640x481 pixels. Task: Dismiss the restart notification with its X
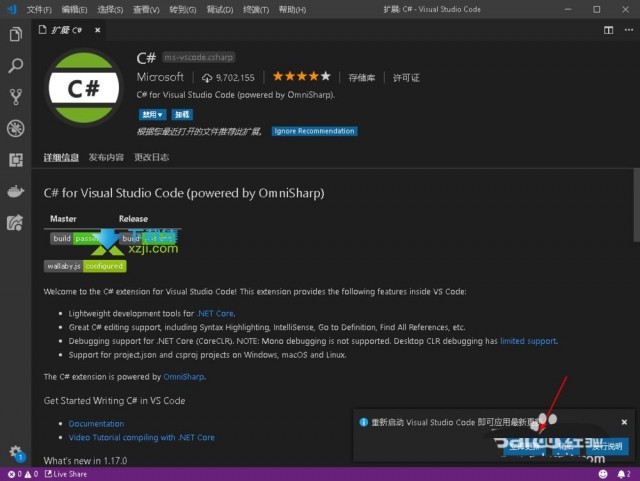[624, 422]
